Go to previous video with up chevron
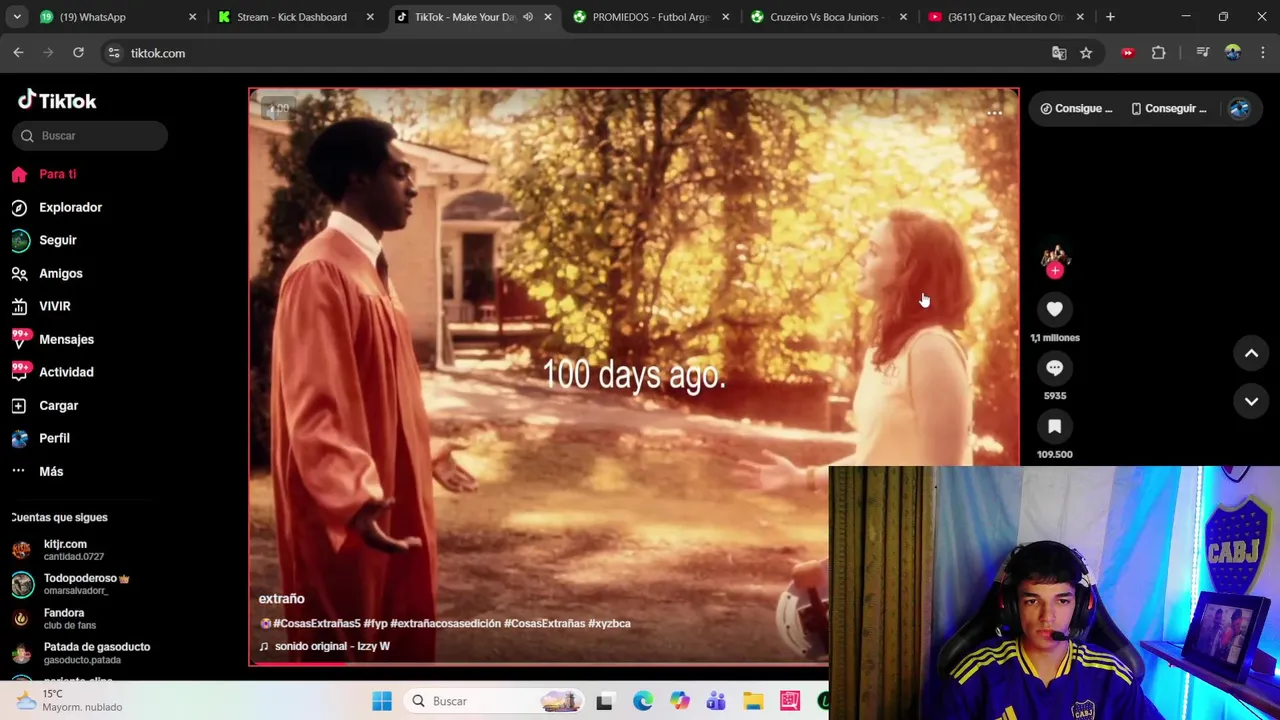Screen dimensions: 1280x720 click(1251, 353)
